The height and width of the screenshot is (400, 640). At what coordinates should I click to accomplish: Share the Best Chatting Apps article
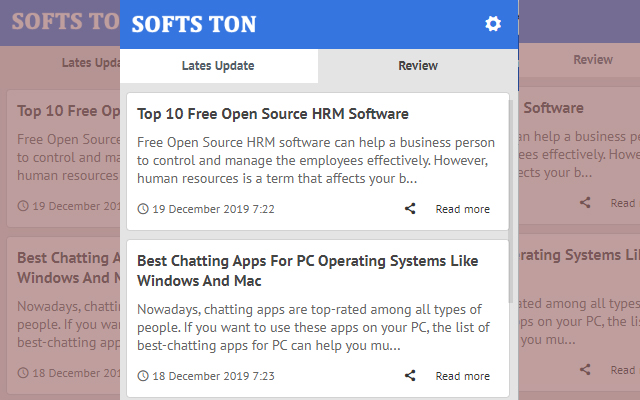tap(410, 376)
